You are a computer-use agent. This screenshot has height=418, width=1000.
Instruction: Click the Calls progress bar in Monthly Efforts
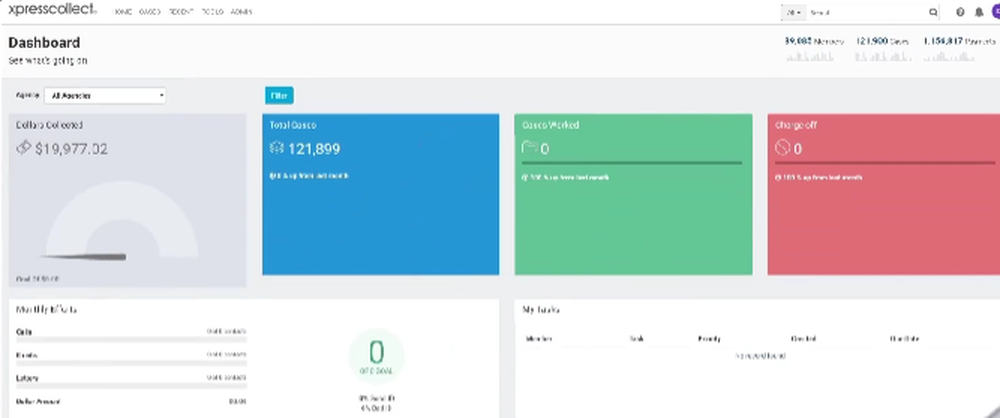tap(131, 340)
